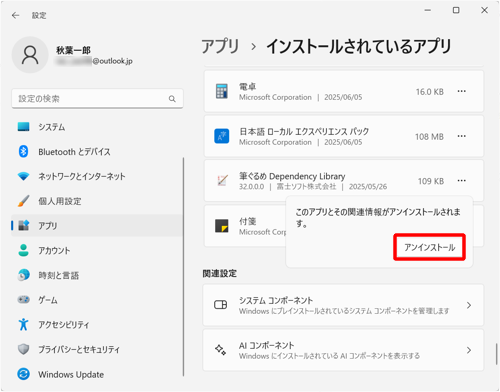Open the user profile avatar

pos(30,55)
